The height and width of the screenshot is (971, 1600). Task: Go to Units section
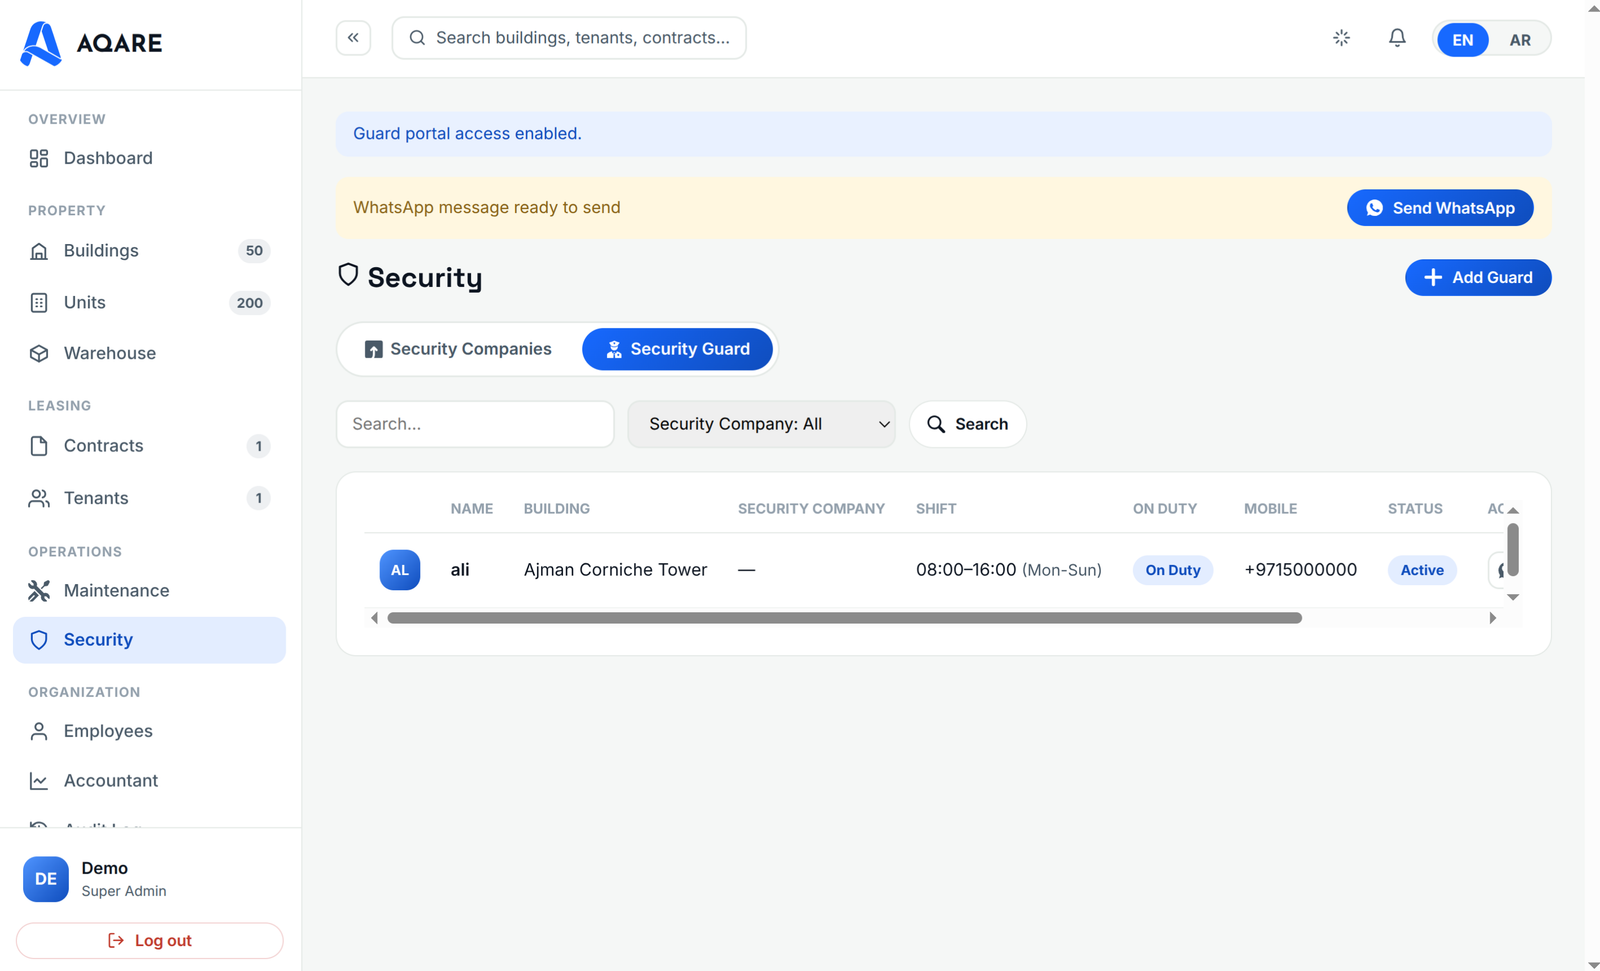pyautogui.click(x=150, y=303)
